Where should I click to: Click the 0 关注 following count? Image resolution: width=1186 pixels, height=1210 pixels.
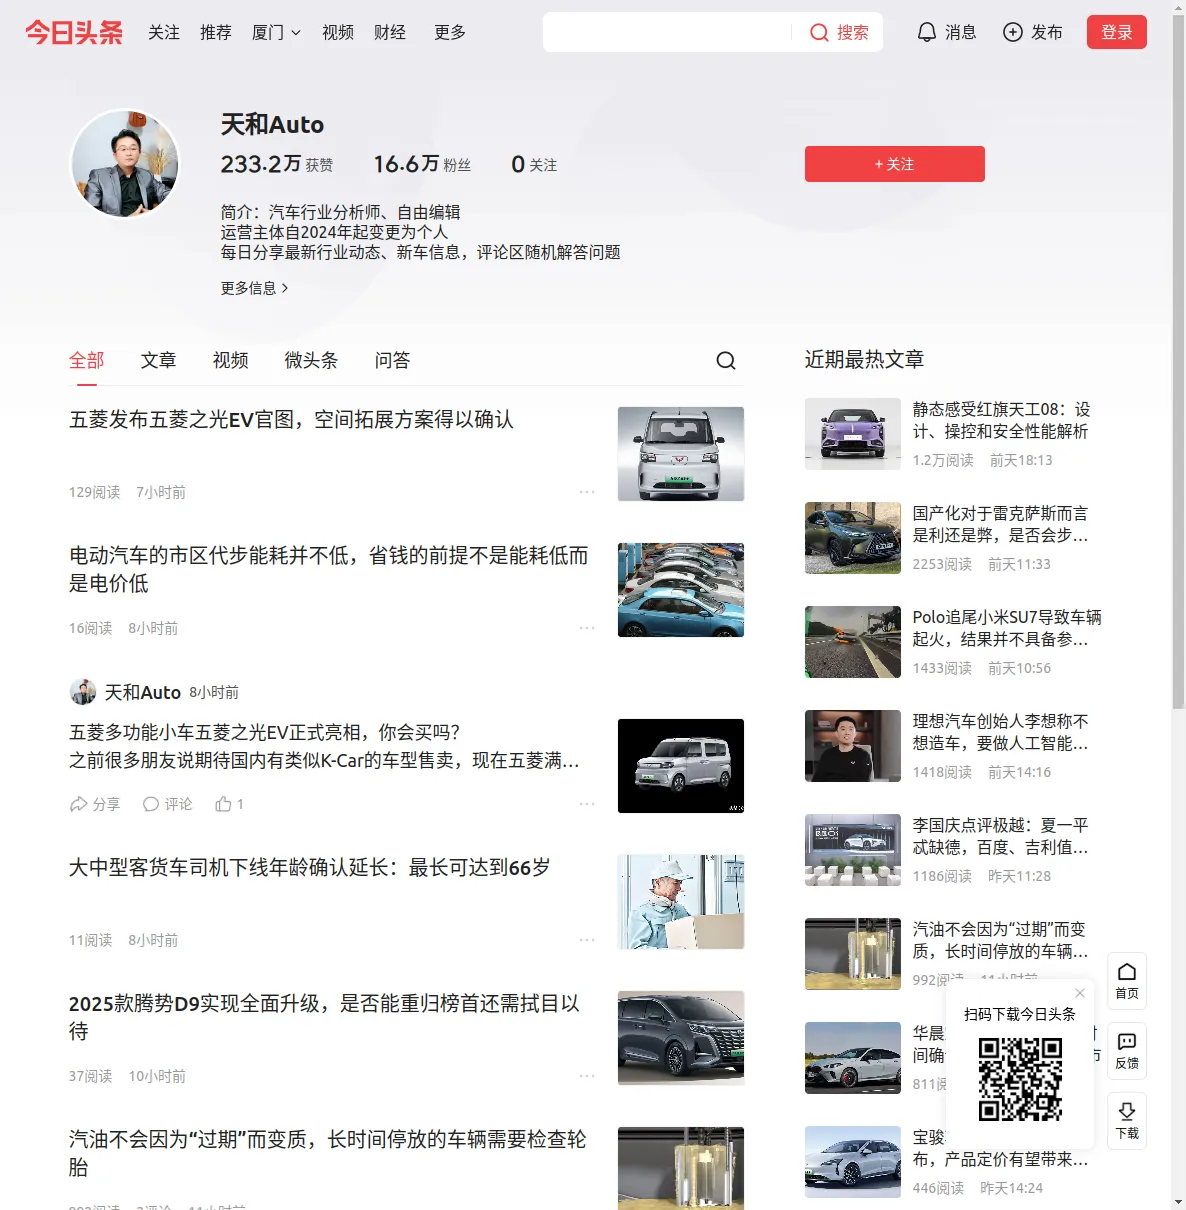[x=534, y=164]
